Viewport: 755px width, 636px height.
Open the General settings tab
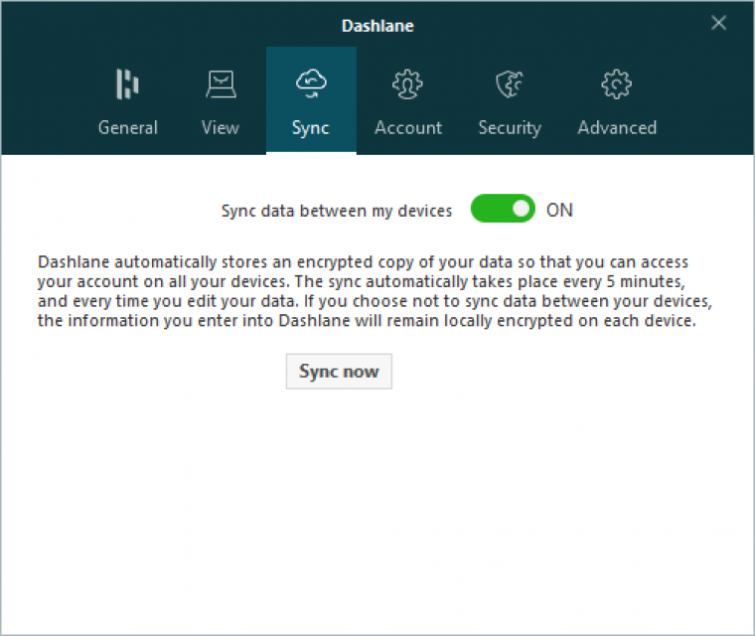(128, 101)
